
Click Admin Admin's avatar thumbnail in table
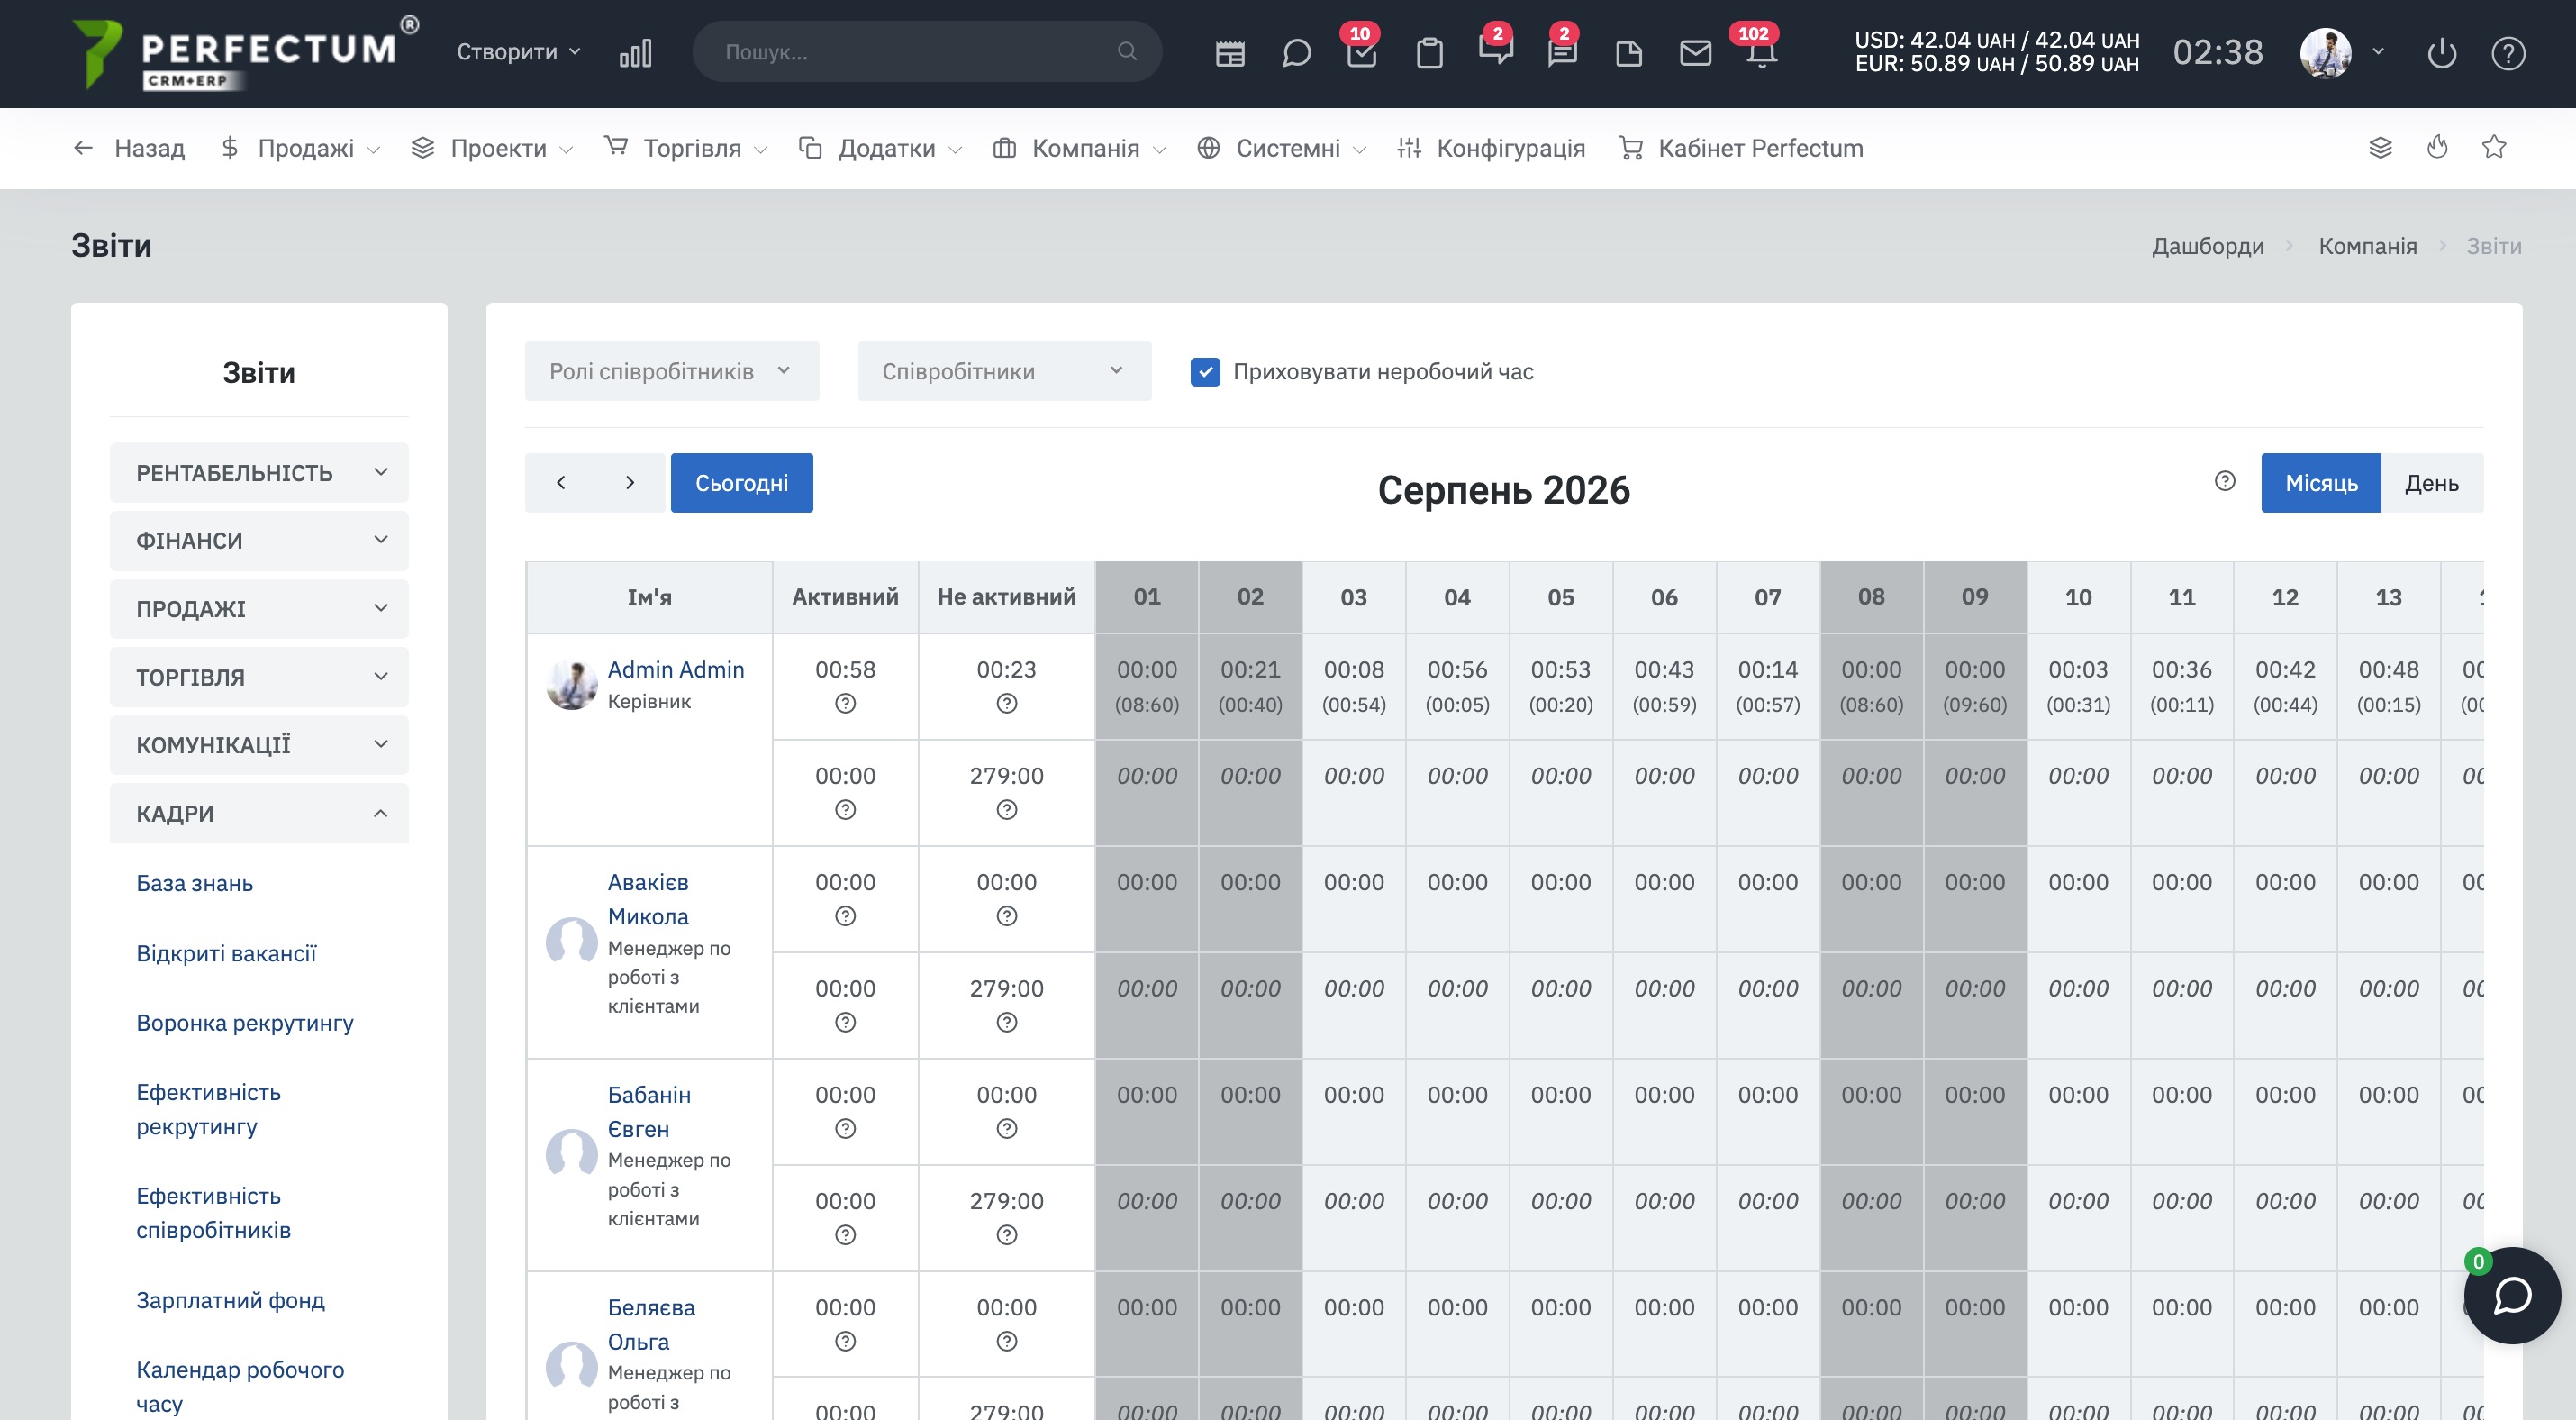[572, 684]
